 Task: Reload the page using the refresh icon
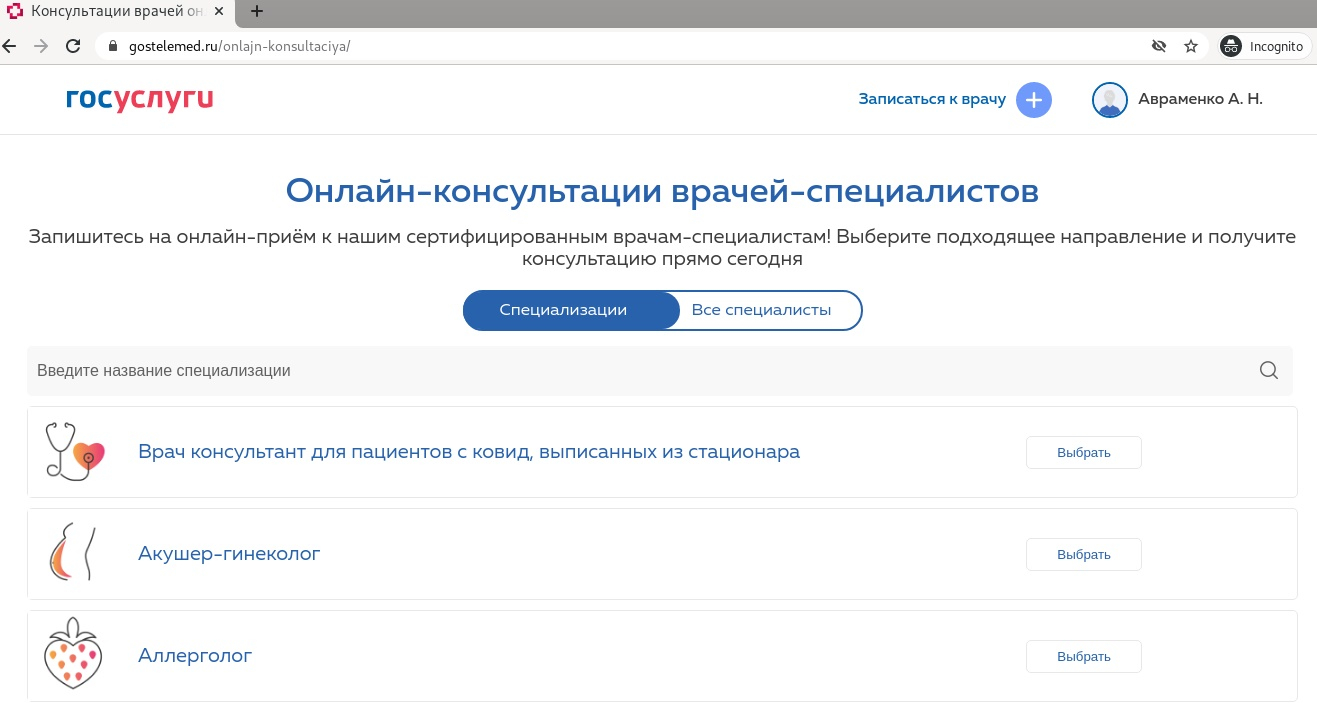point(73,46)
